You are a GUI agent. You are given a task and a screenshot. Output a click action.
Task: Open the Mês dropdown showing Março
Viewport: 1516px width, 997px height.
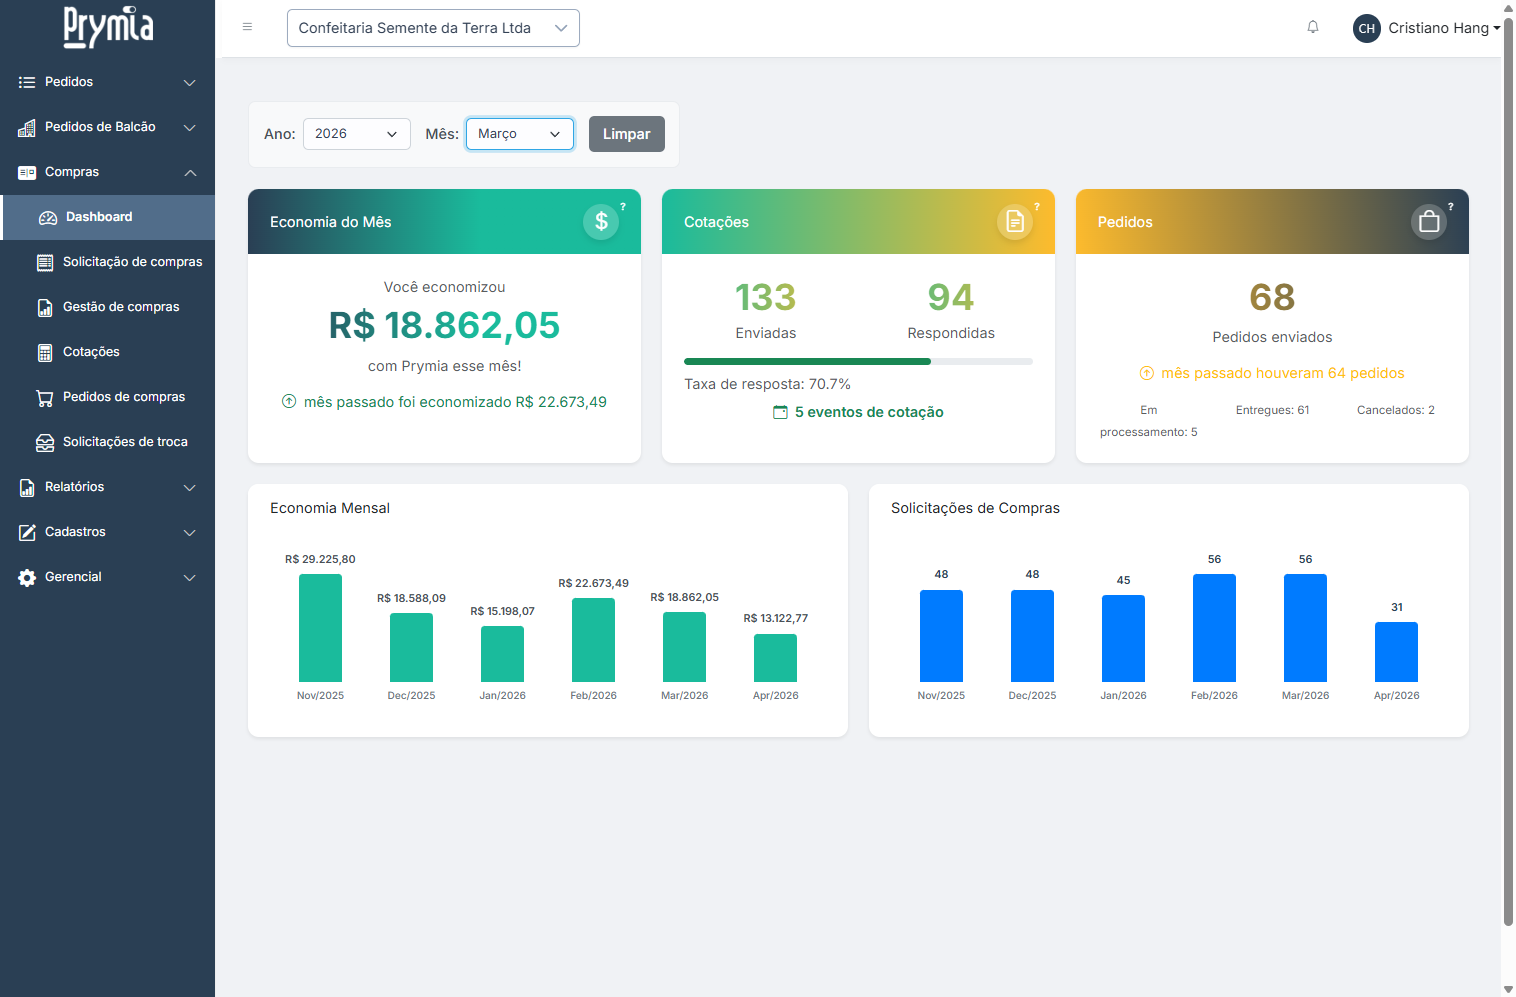pyautogui.click(x=519, y=133)
